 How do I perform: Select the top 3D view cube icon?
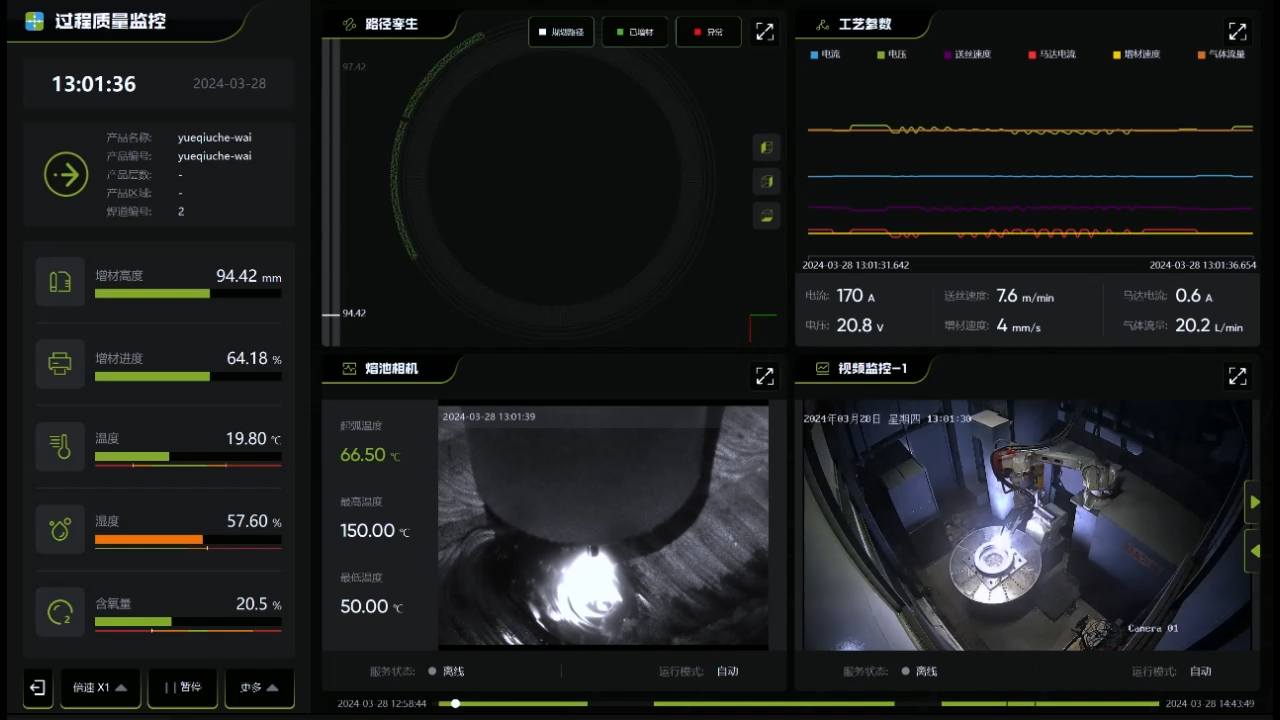[766, 148]
